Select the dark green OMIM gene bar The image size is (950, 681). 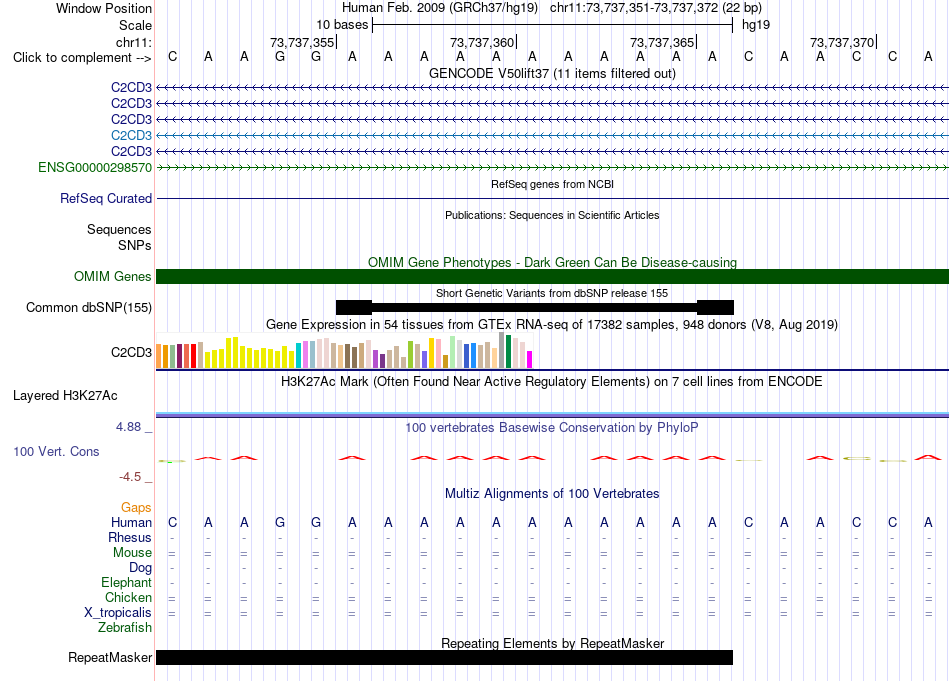point(552,276)
